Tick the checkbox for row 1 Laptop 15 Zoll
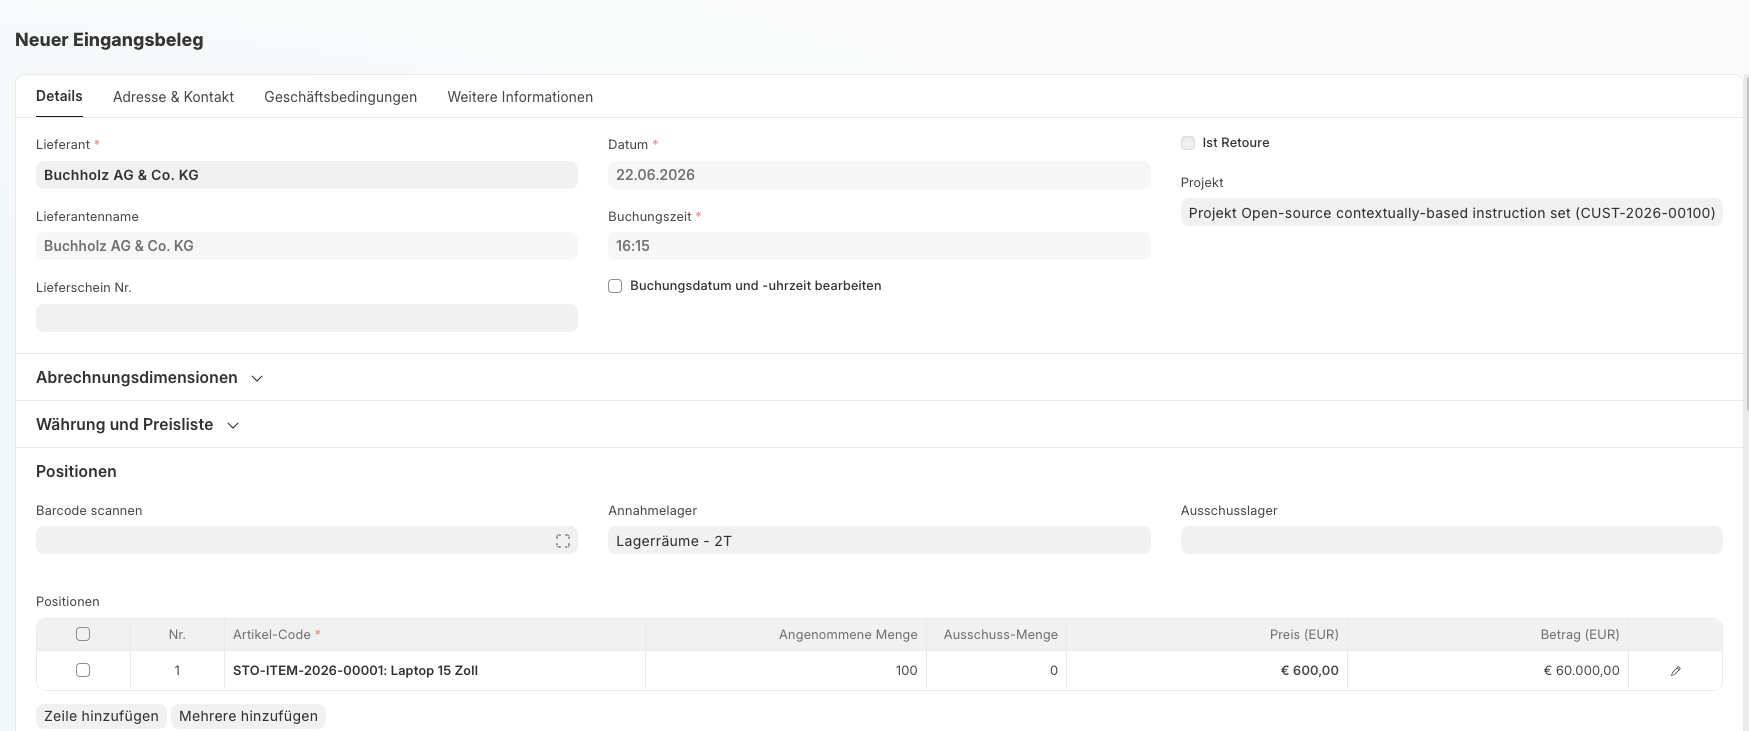Viewport: 1749px width, 731px height. click(83, 670)
